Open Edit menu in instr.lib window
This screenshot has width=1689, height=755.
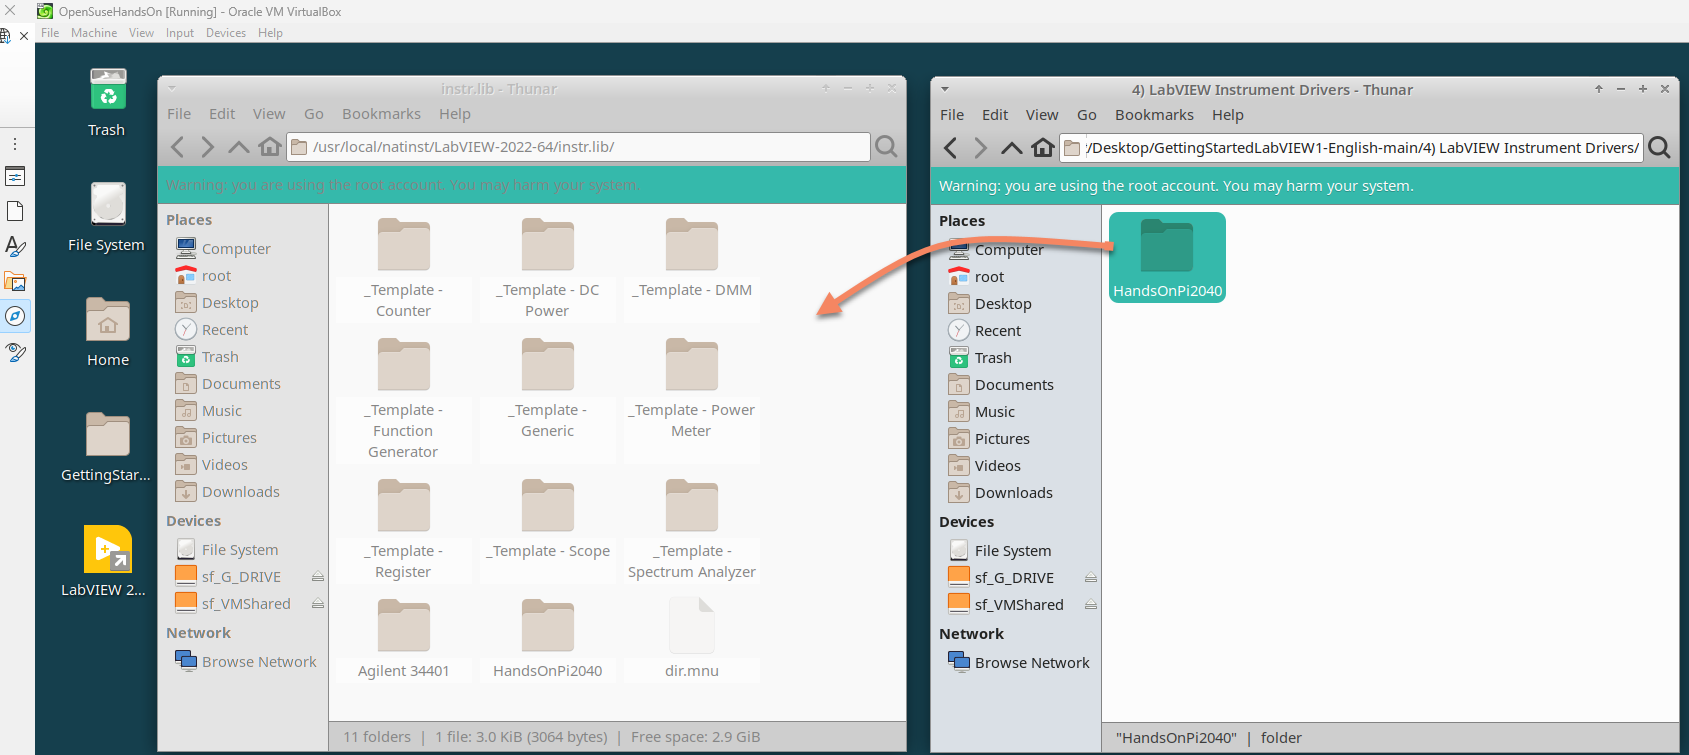(x=222, y=114)
